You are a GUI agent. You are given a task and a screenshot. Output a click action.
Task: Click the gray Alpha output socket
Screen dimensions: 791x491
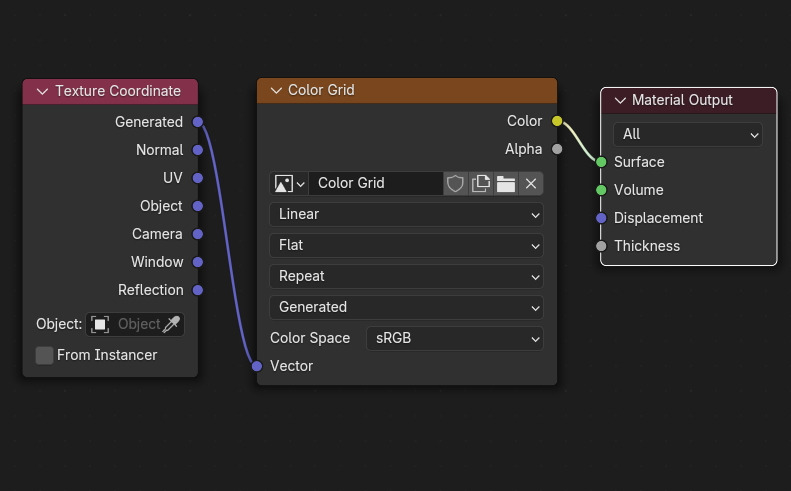pos(557,149)
